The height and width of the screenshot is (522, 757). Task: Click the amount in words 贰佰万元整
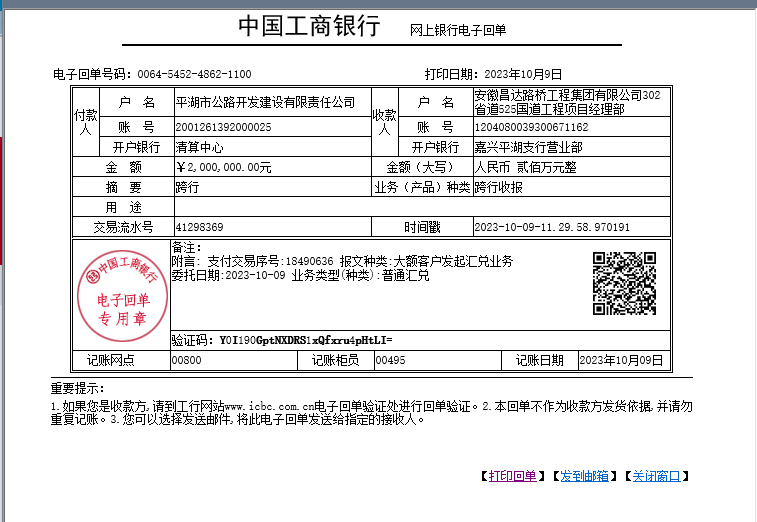525,167
